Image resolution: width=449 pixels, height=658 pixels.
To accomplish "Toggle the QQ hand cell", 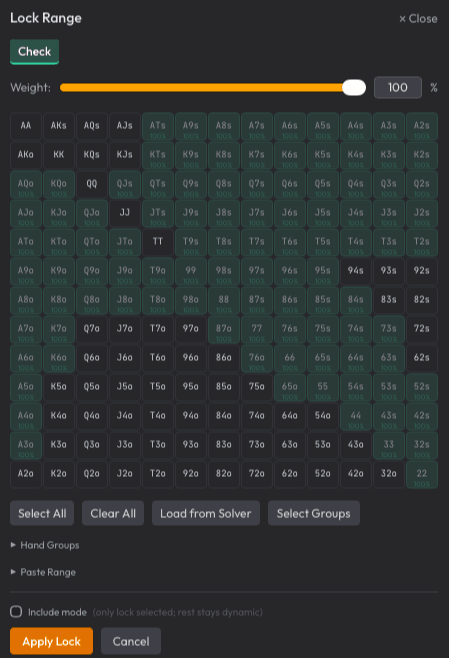I will tap(91, 184).
